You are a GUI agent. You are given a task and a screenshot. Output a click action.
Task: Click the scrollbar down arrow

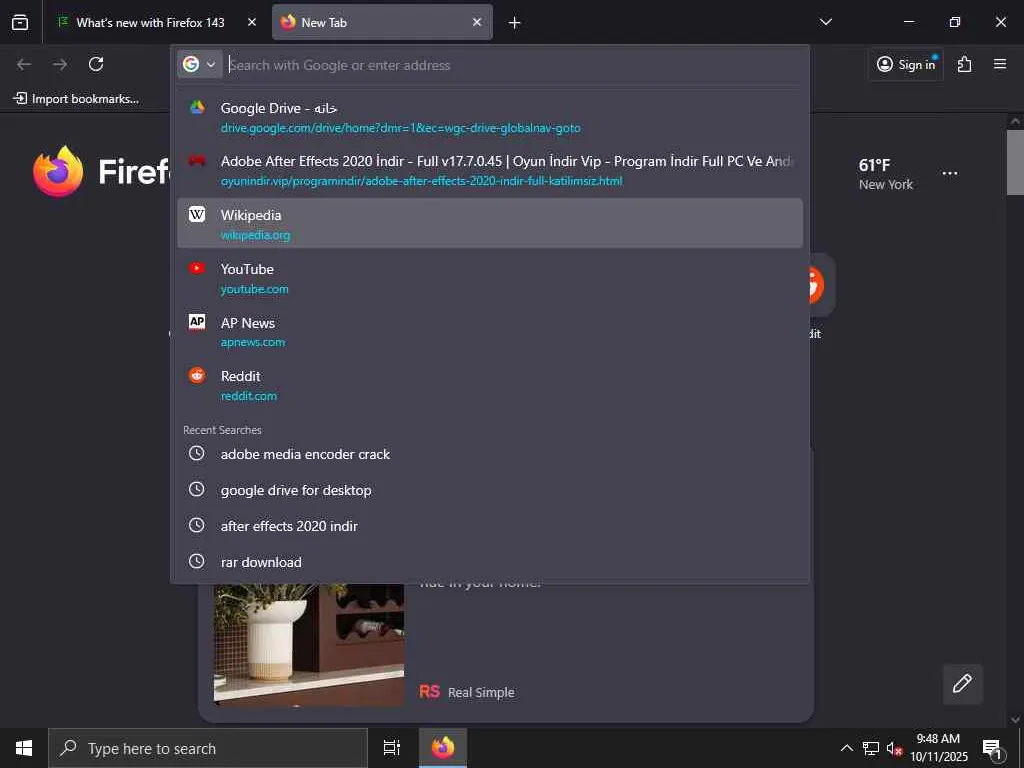tap(1015, 720)
